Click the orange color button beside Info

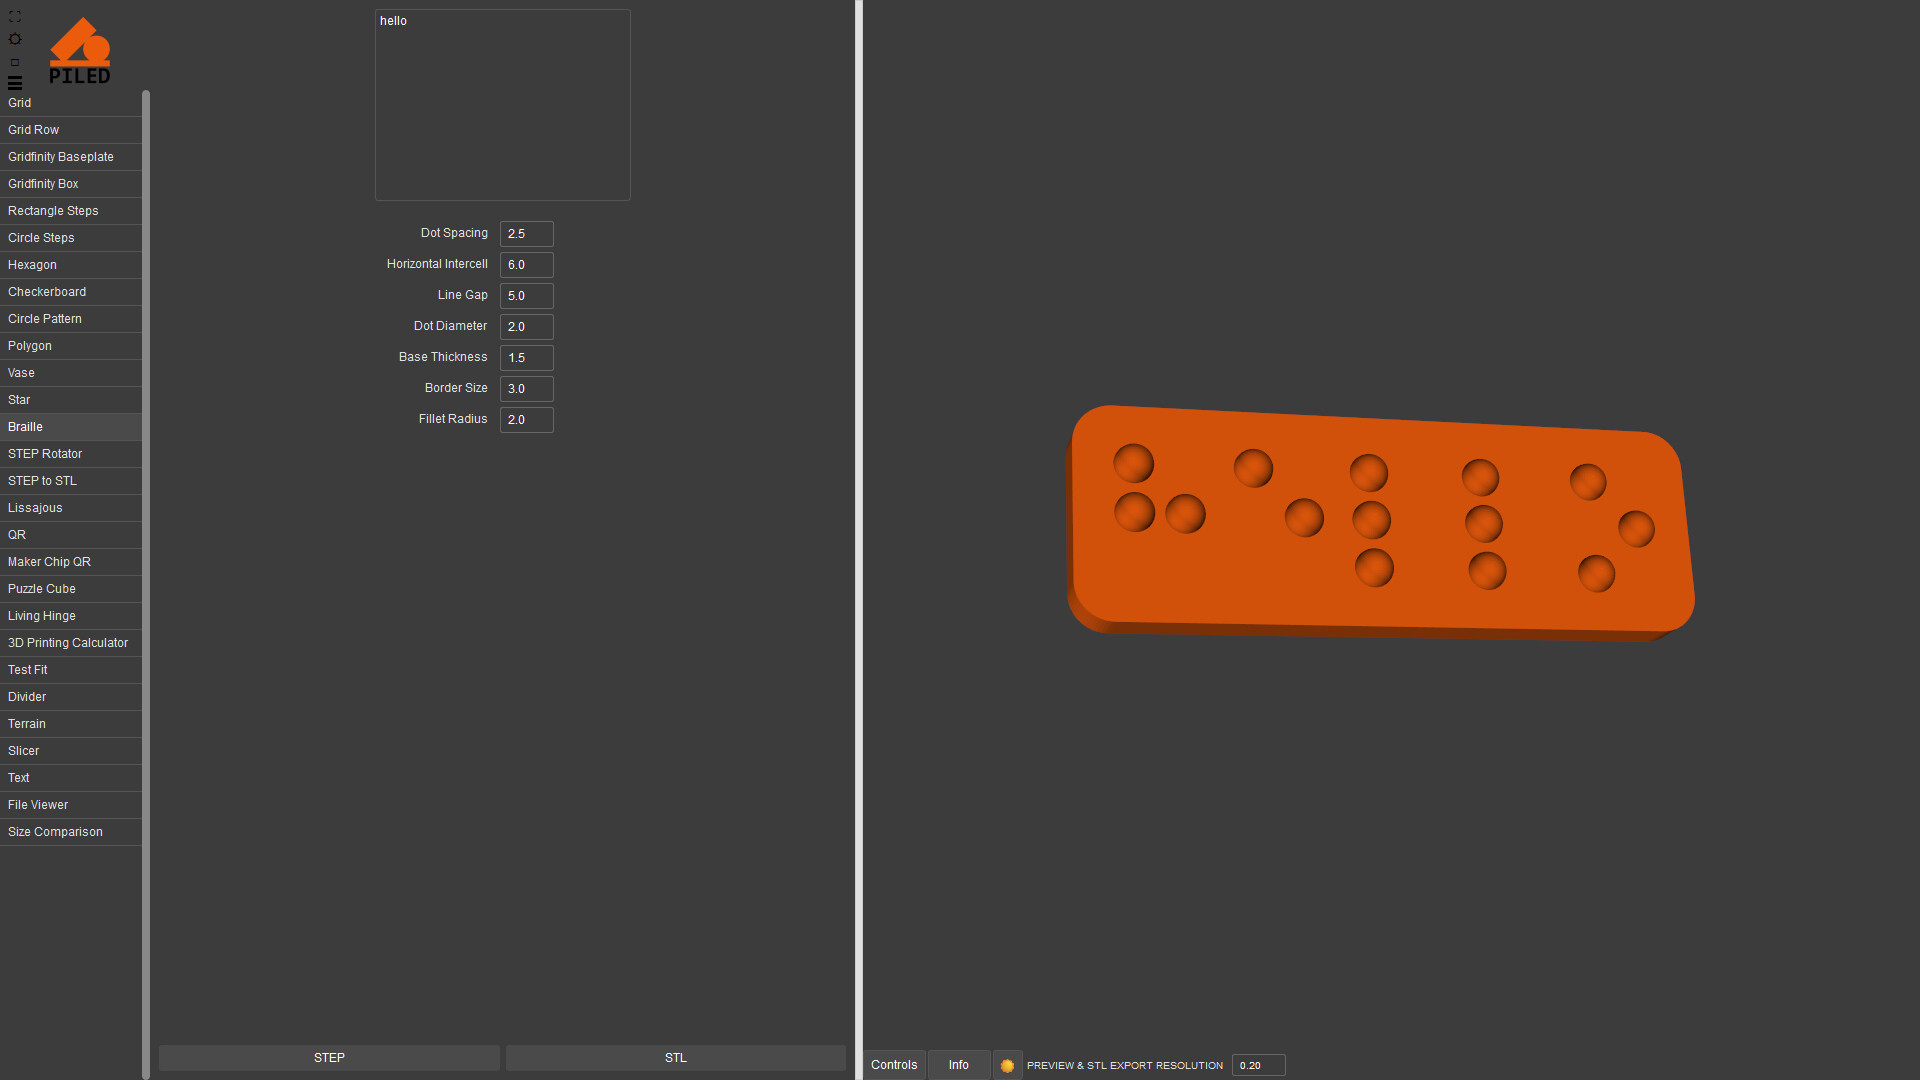point(1007,1065)
